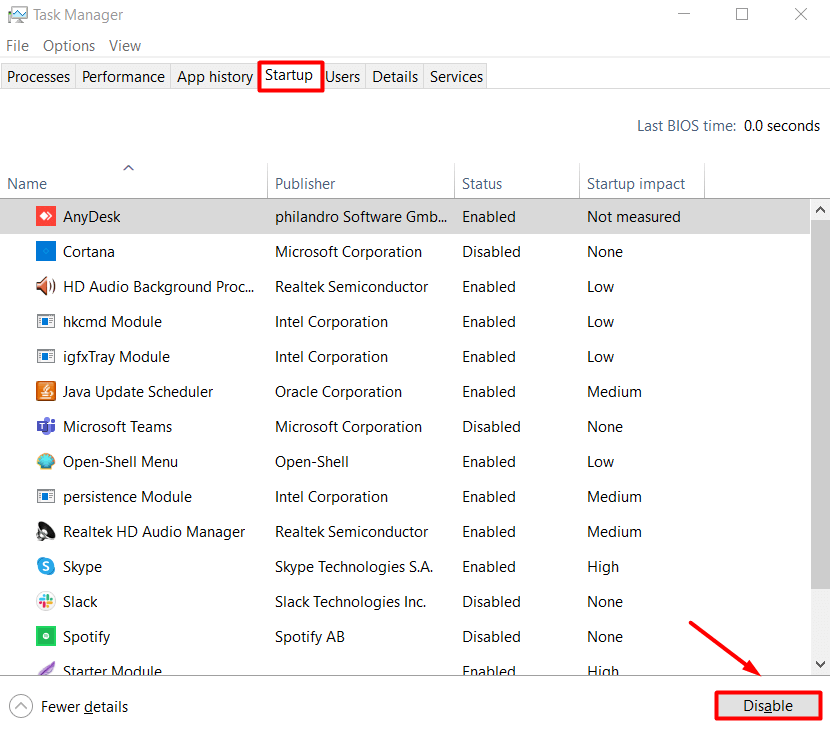Switch to the Services tab

point(456,77)
